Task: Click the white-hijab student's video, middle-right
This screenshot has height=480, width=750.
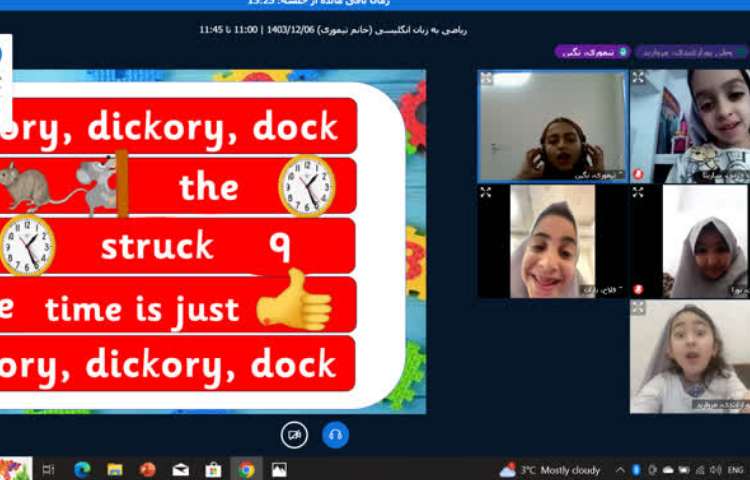Action: click(x=690, y=241)
